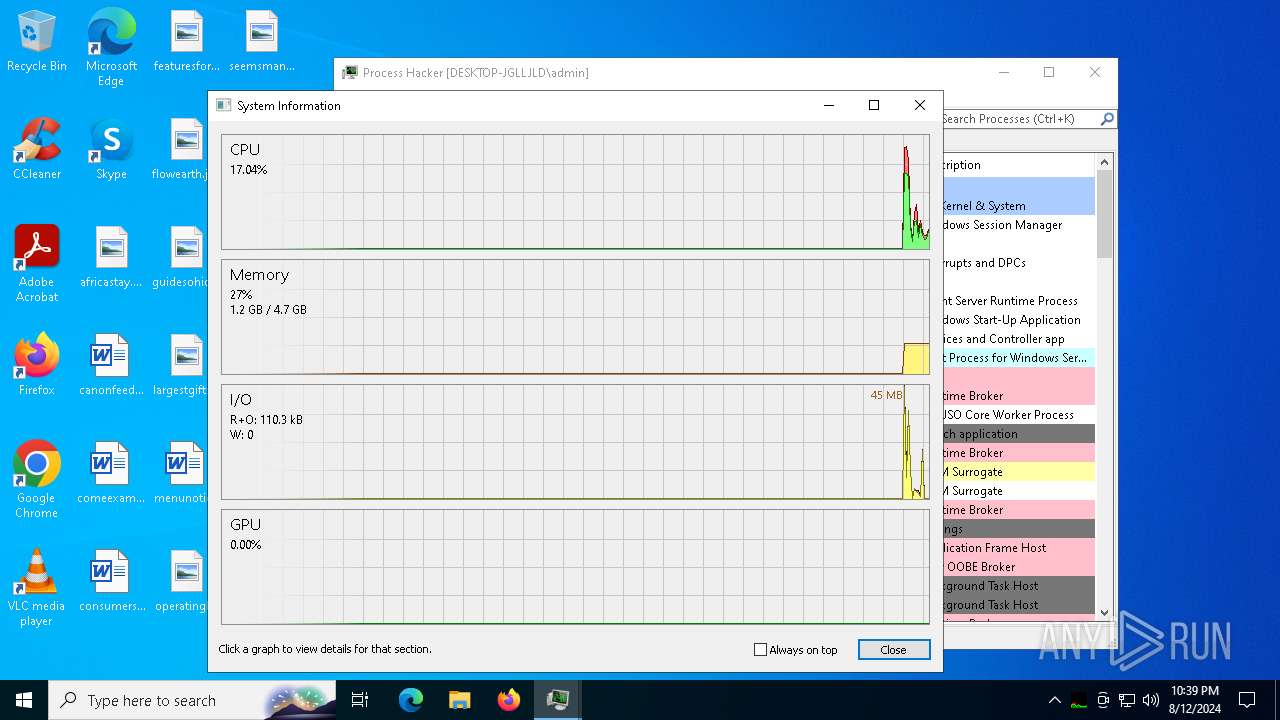1280x720 pixels.
Task: Open the I/O graph section
Action: point(575,442)
